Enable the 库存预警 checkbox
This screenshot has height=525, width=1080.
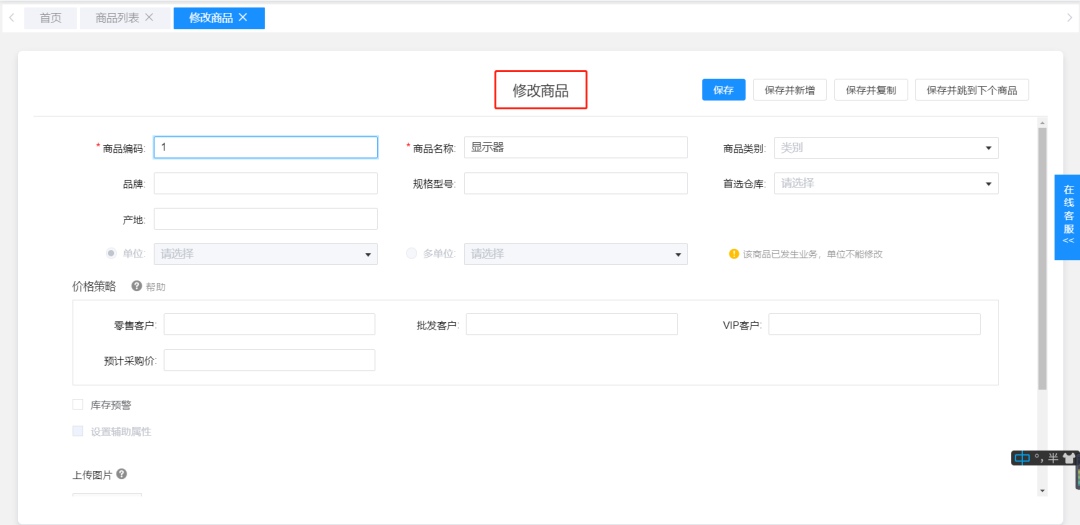pyautogui.click(x=78, y=404)
